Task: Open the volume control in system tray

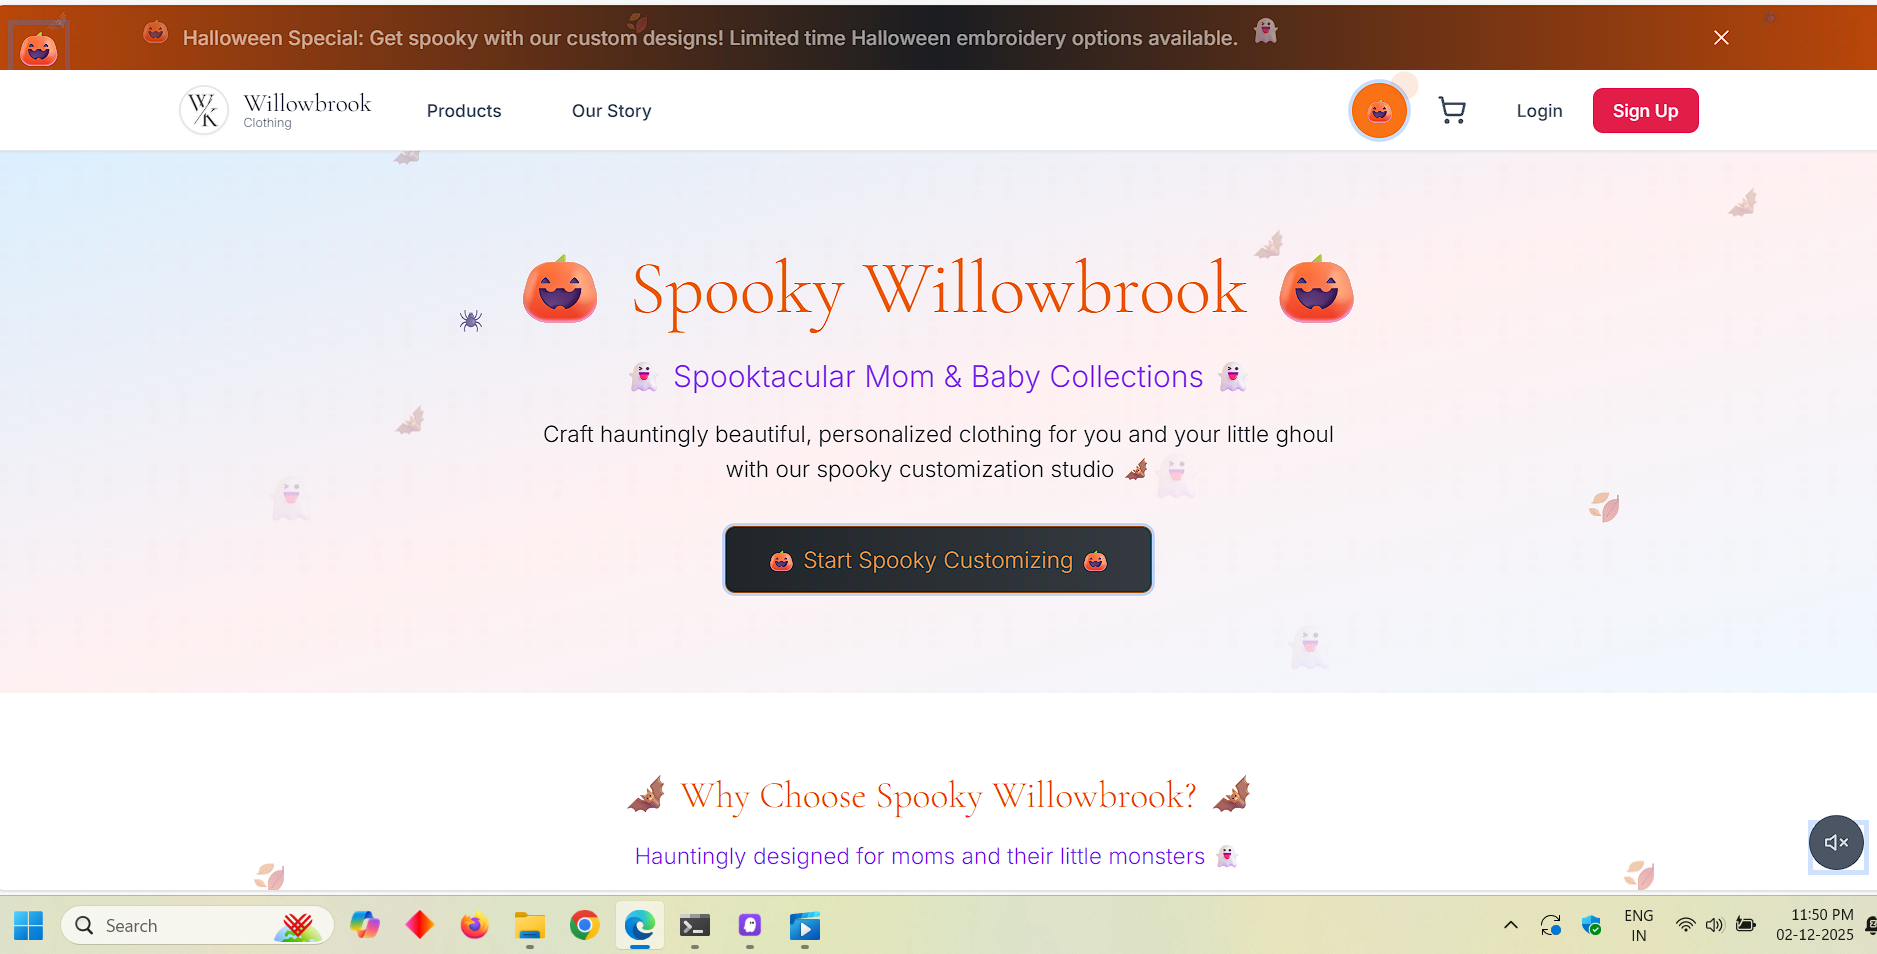Action: 1714,925
